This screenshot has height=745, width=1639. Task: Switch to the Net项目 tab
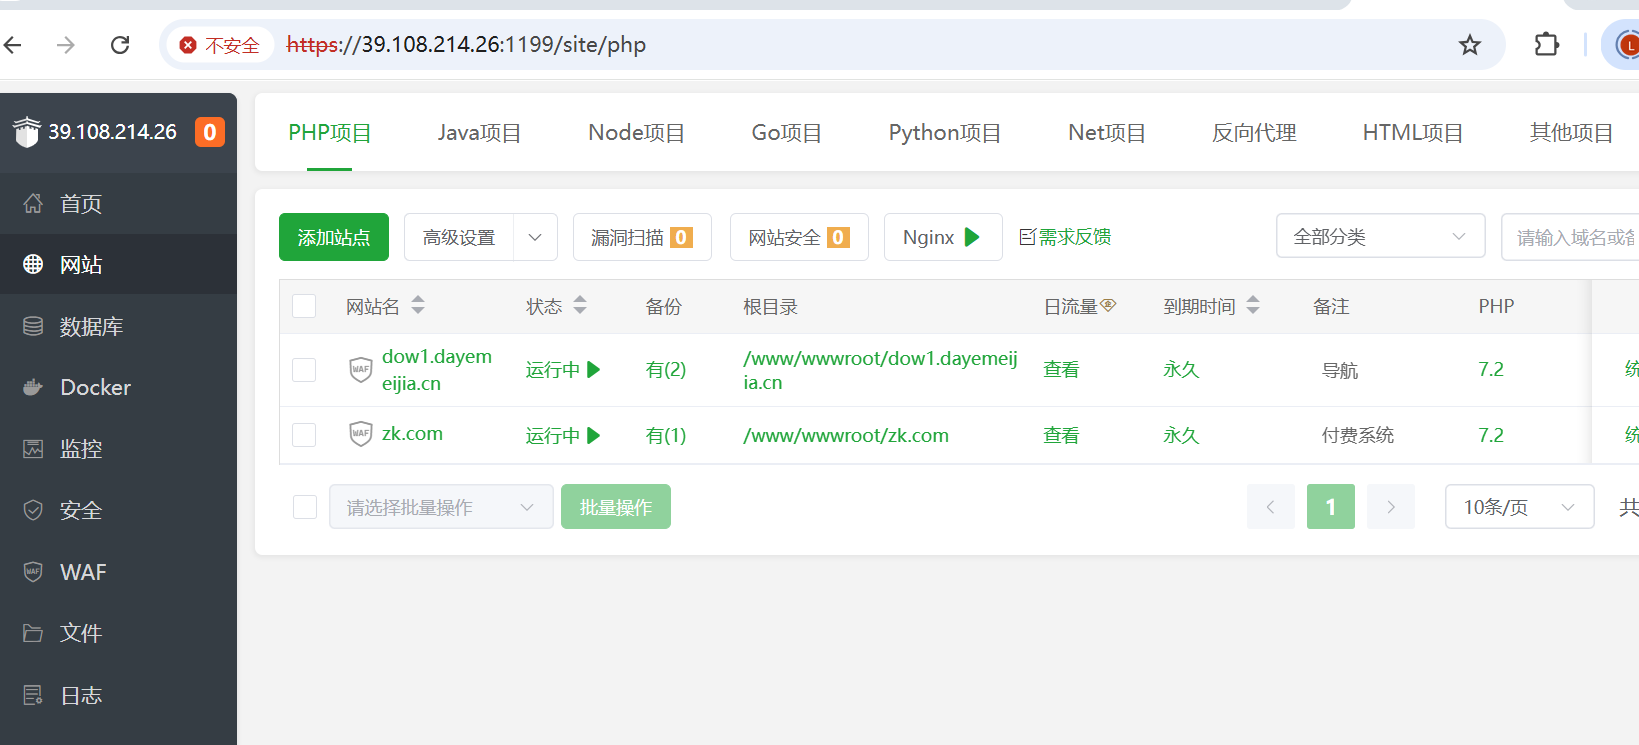click(x=1106, y=133)
